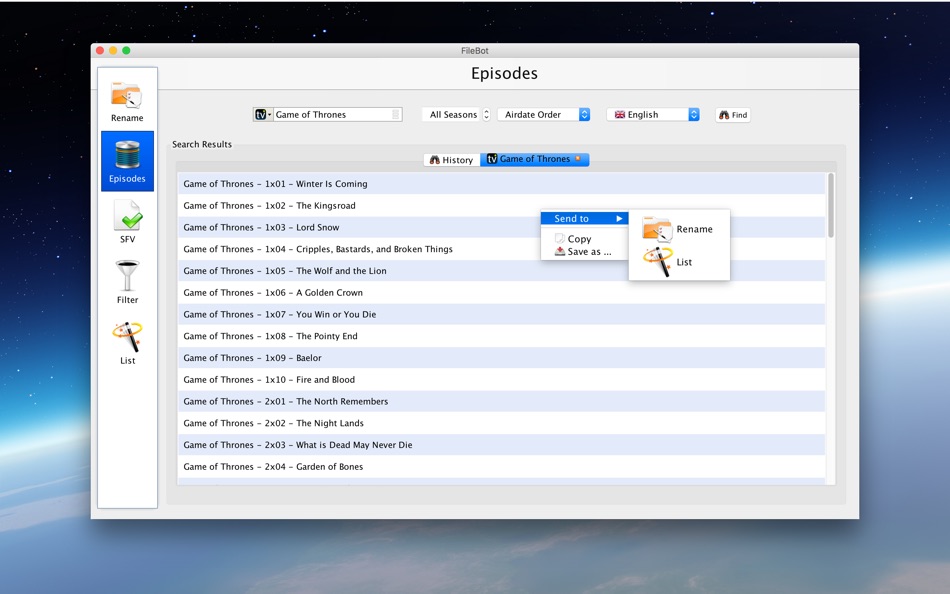Open the Rename panel in sidebar
950x594 pixels.
click(x=127, y=101)
